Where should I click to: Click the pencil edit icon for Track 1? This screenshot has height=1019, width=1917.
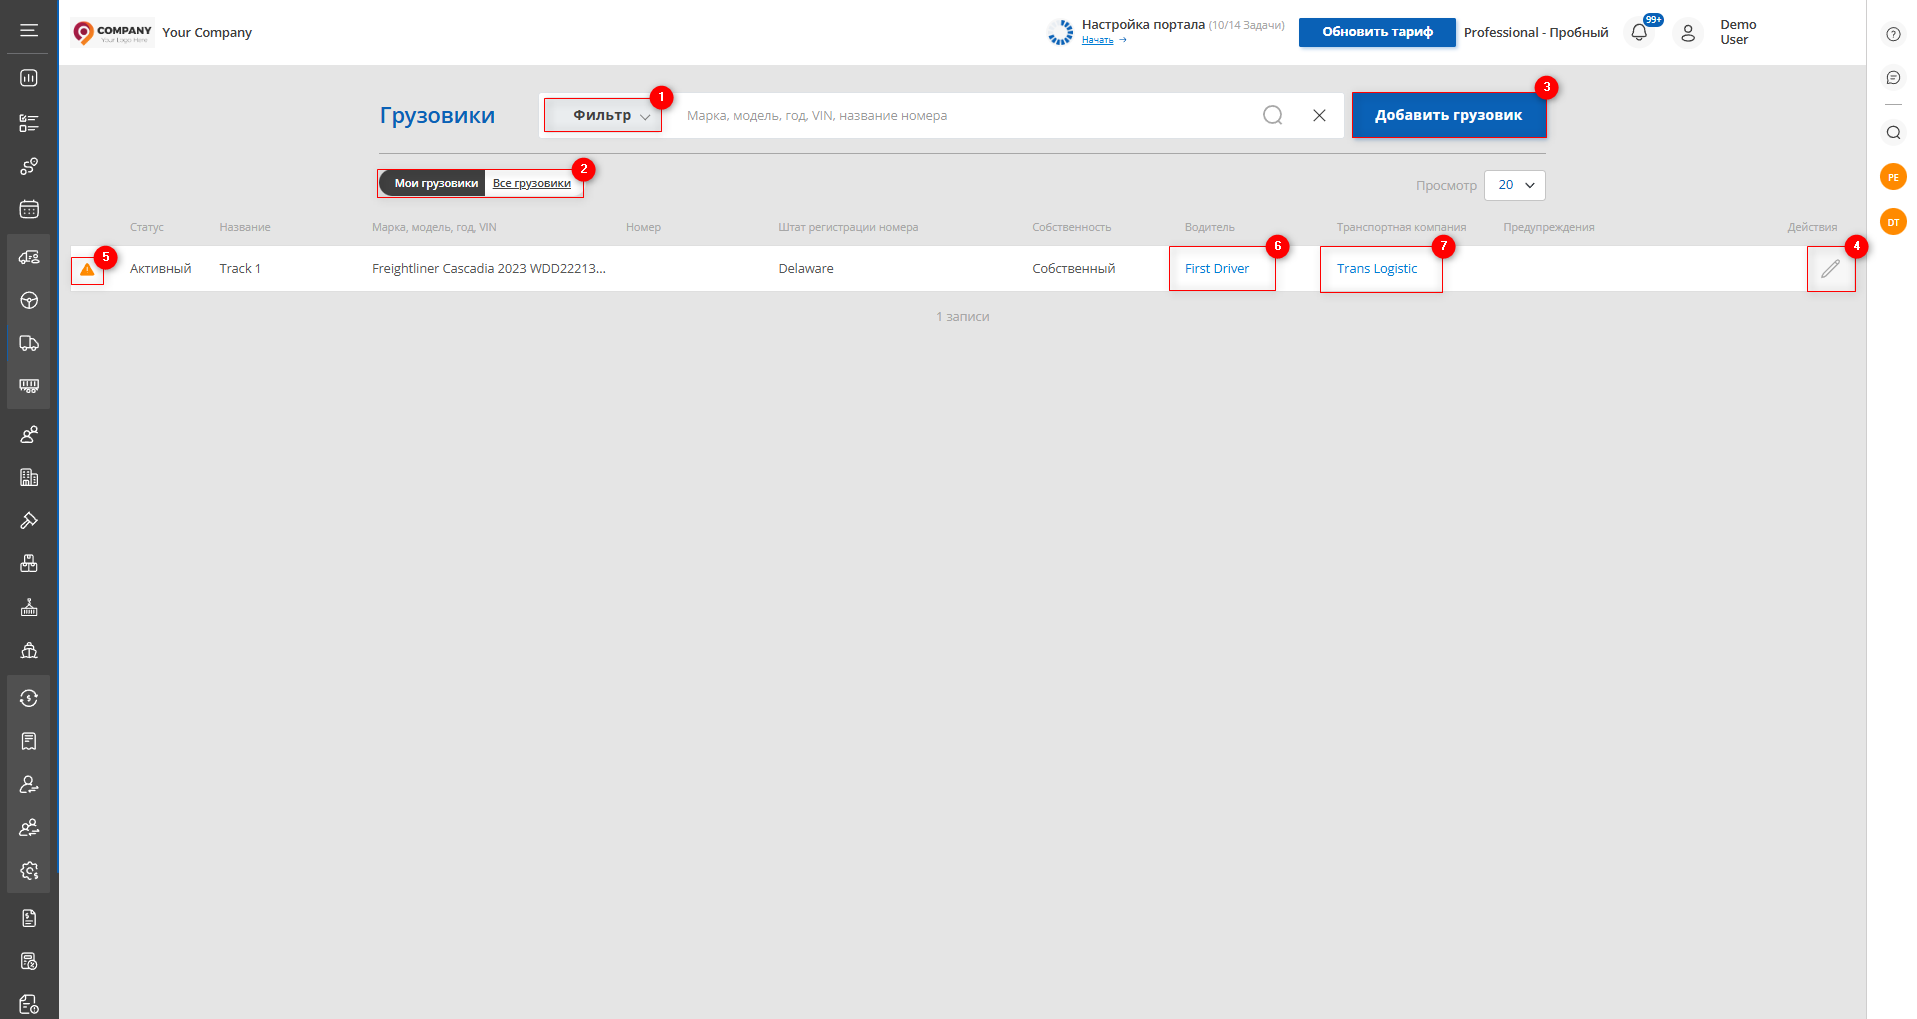1830,269
